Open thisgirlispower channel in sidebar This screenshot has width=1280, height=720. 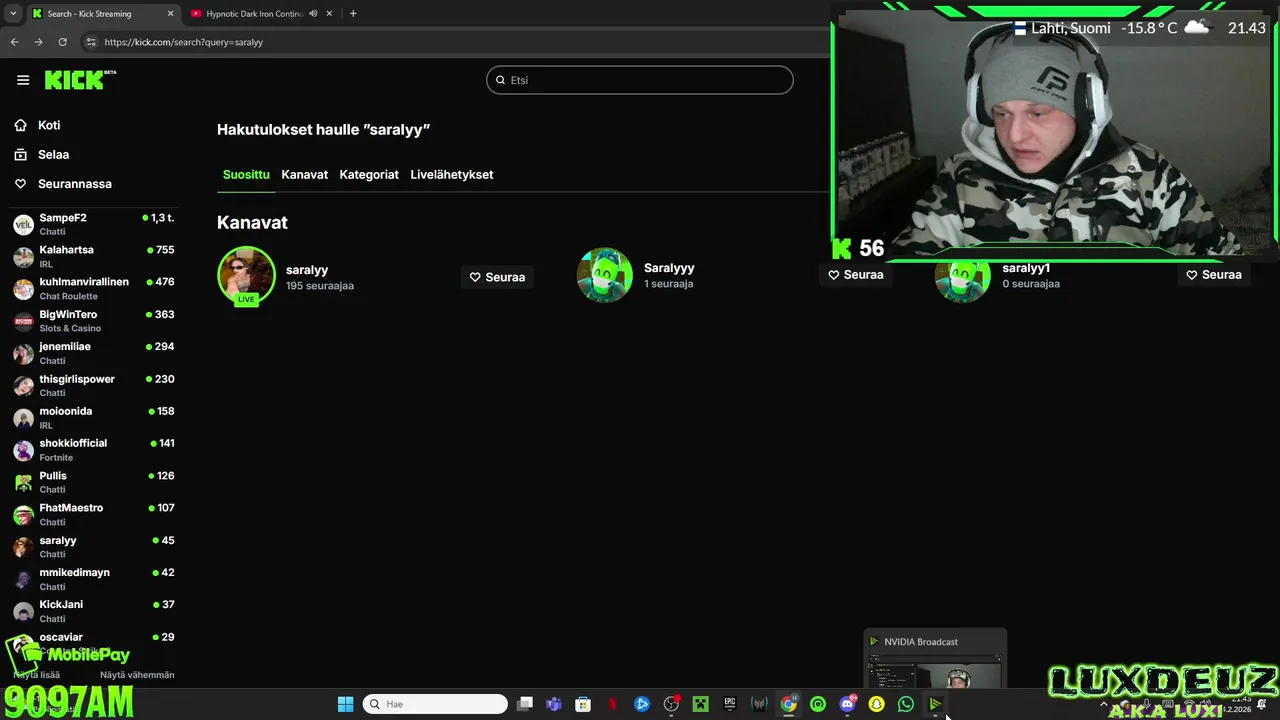tap(93, 386)
